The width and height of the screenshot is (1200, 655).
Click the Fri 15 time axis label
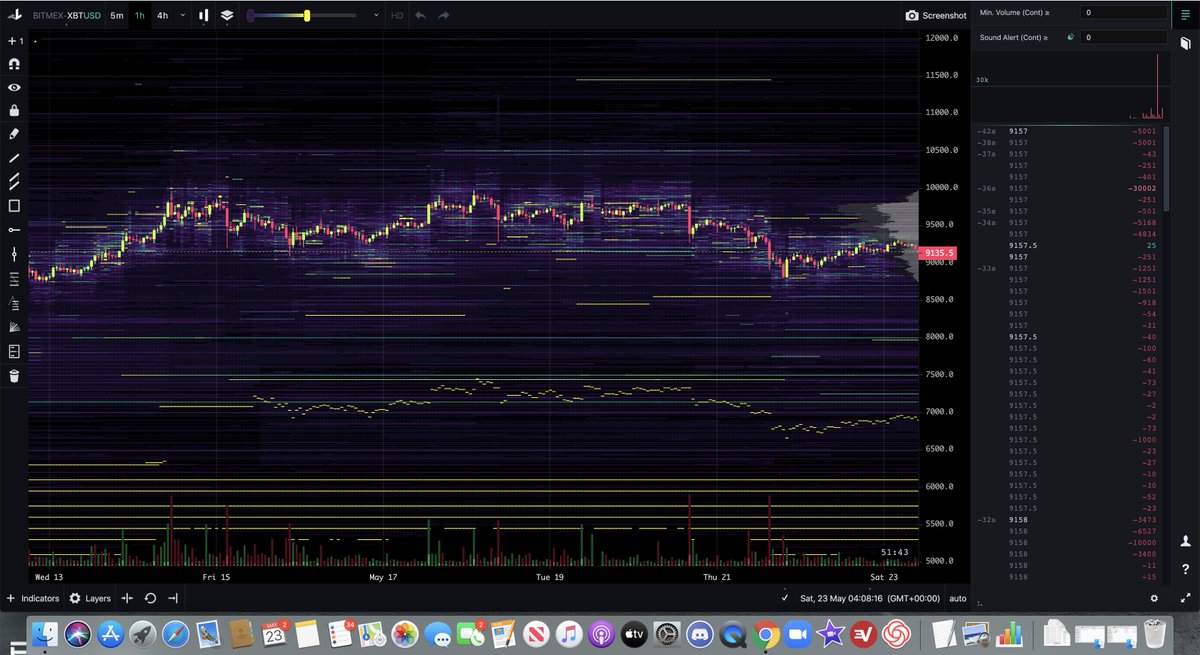(x=216, y=577)
